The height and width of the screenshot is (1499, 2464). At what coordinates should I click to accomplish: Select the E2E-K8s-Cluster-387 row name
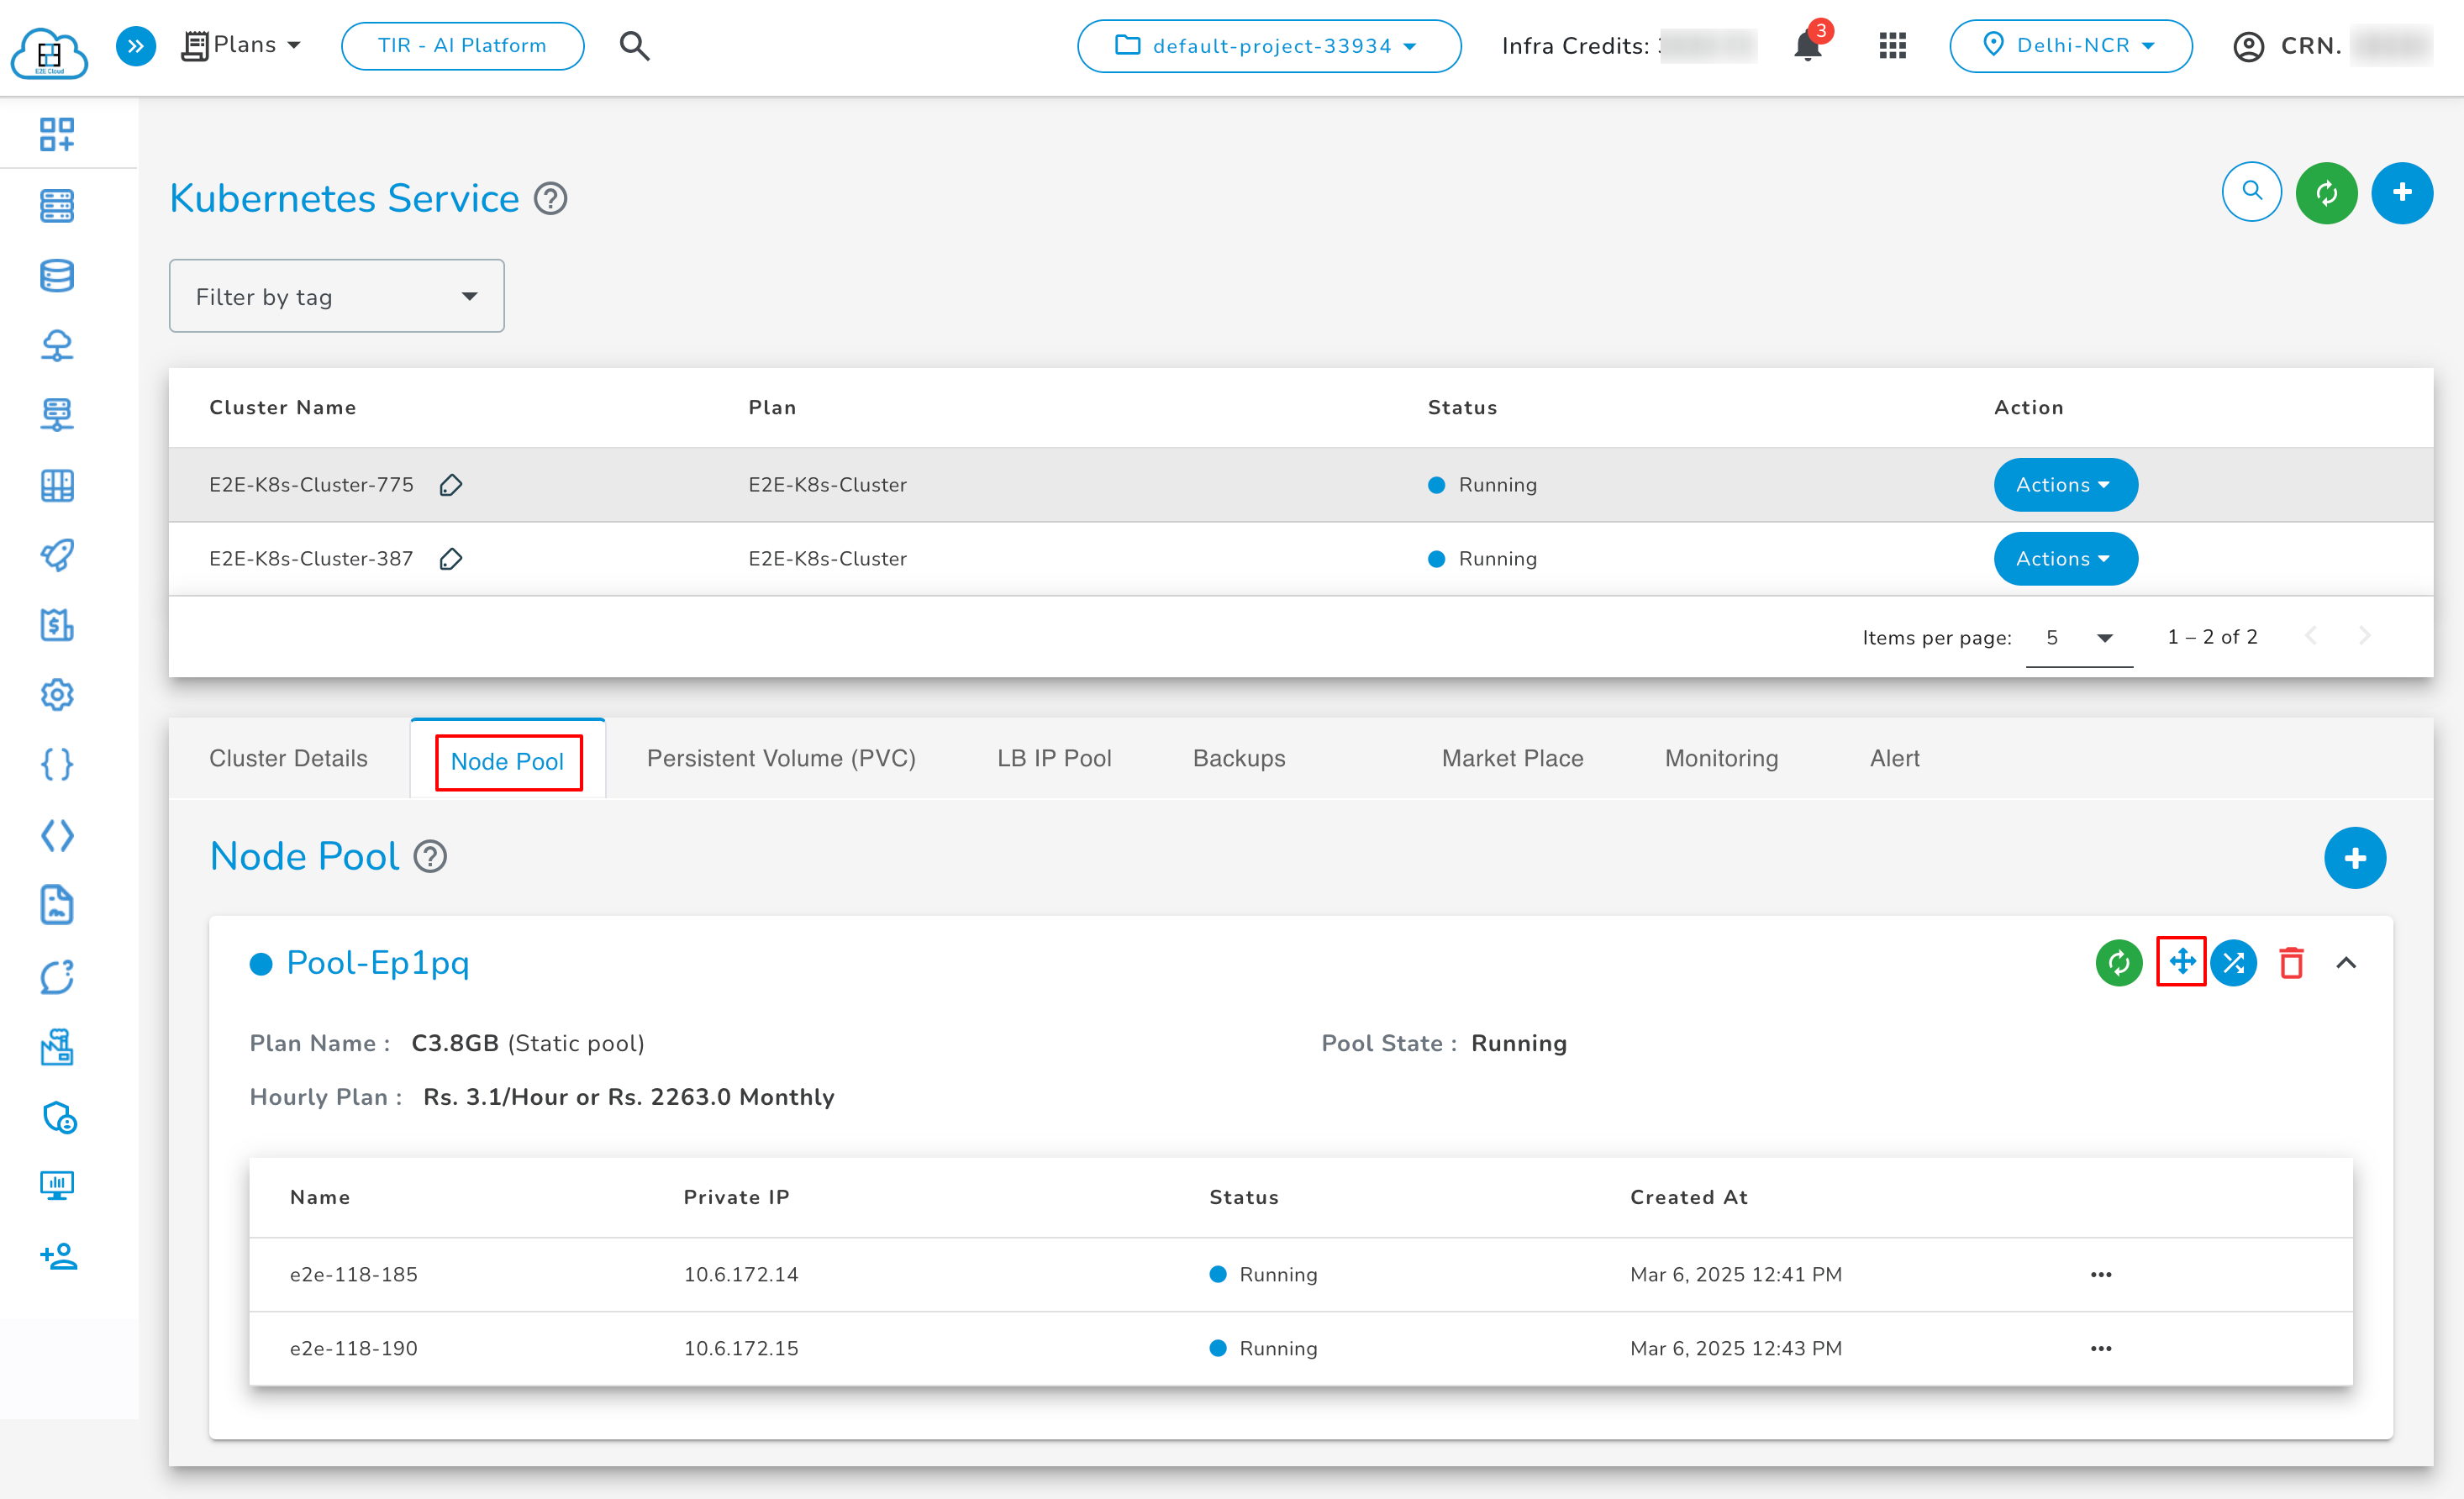(x=311, y=559)
